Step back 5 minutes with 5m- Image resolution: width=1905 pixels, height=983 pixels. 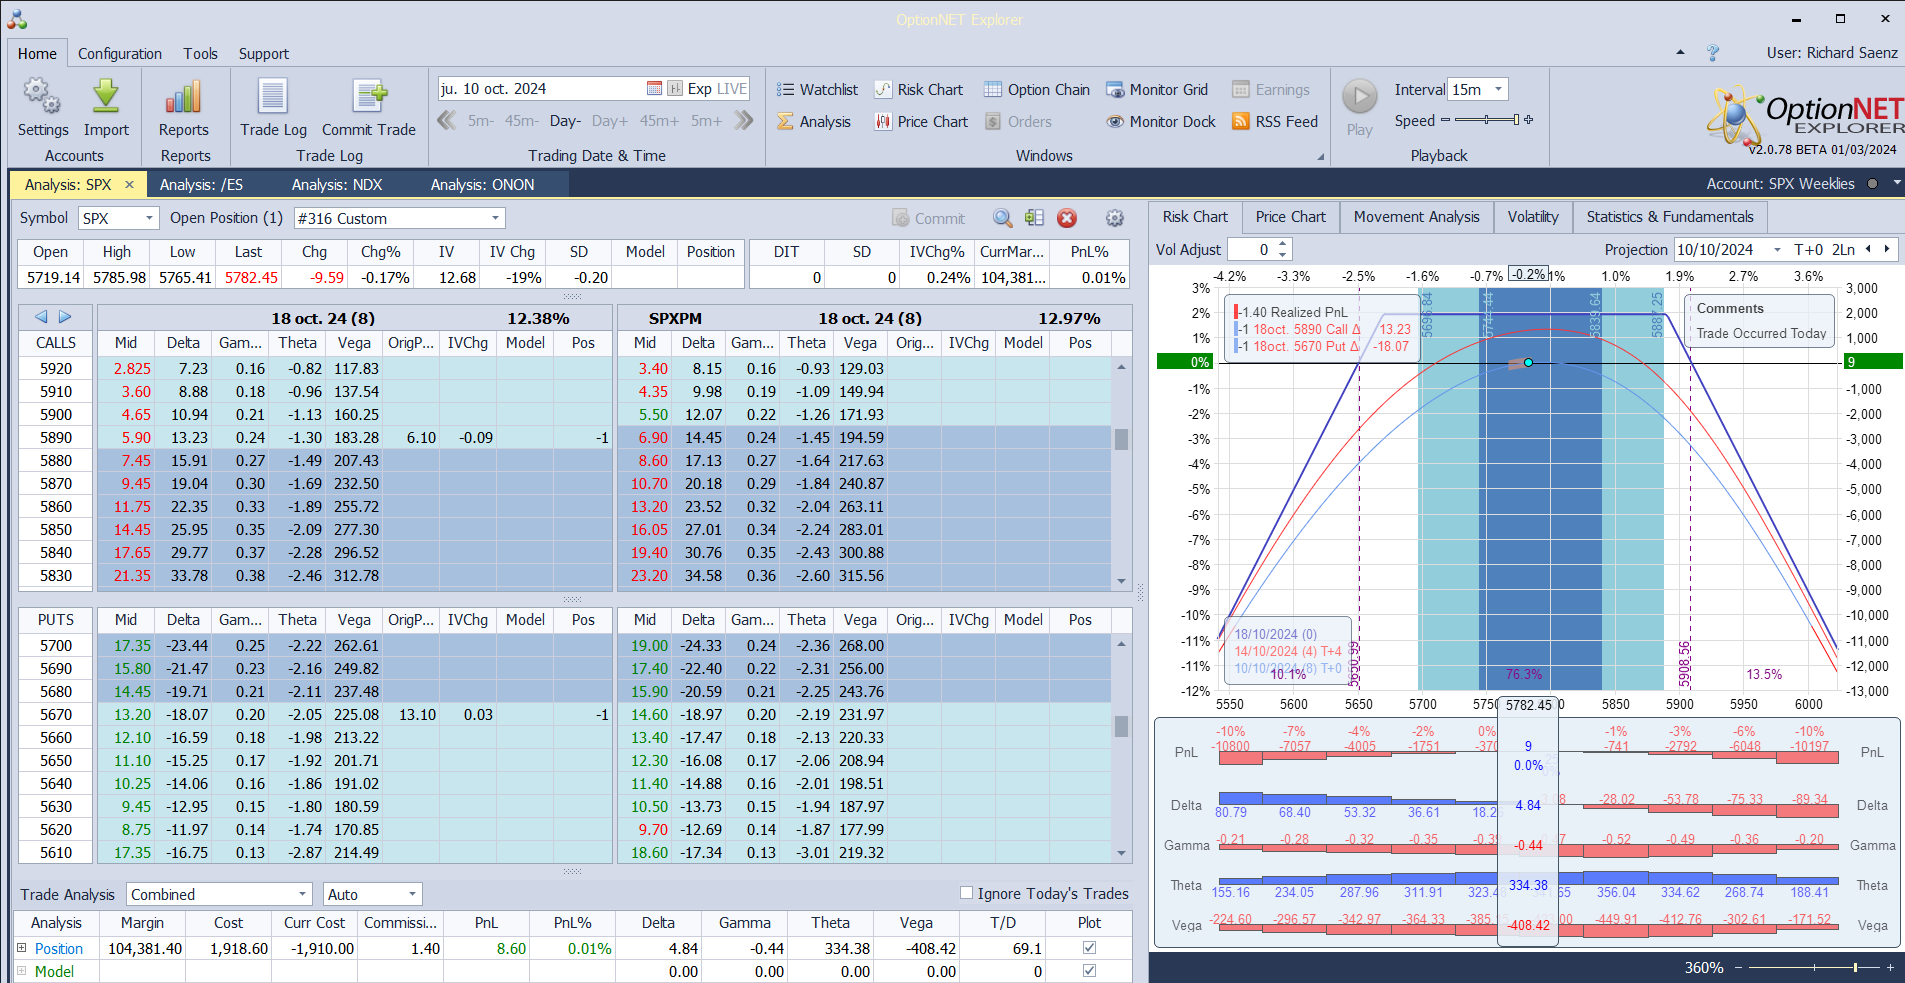click(x=480, y=121)
